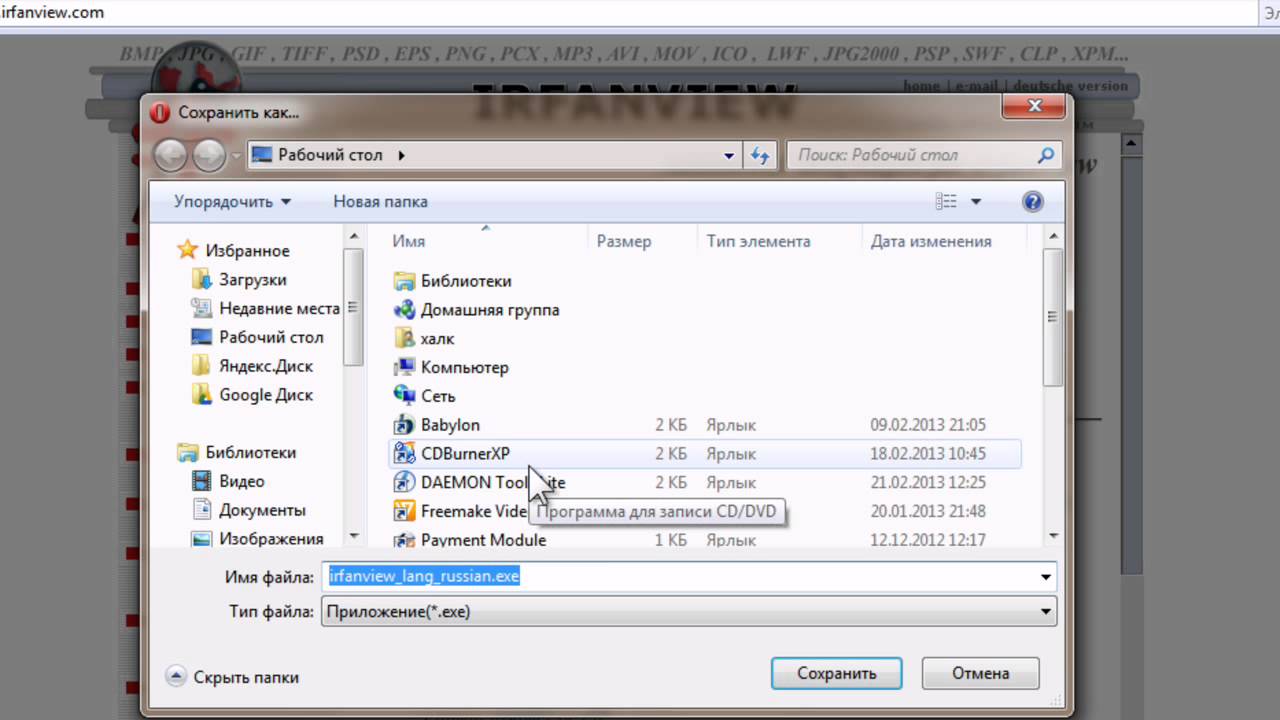Screen dimensions: 1280x720
Task: Expand the Упорядочить menu
Action: [x=232, y=201]
